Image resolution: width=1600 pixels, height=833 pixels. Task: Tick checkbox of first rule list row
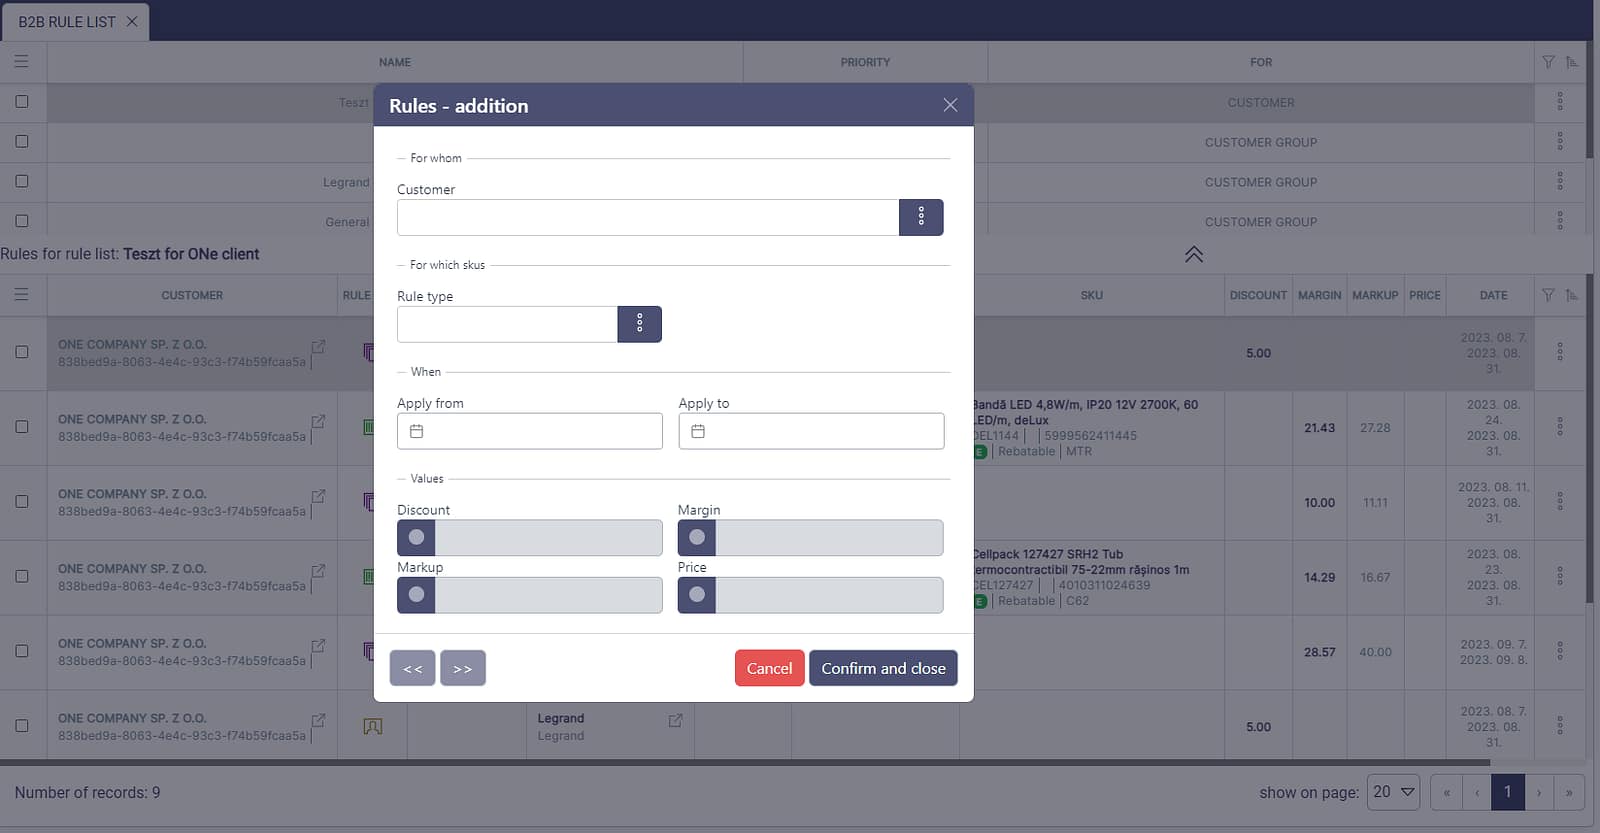[22, 102]
